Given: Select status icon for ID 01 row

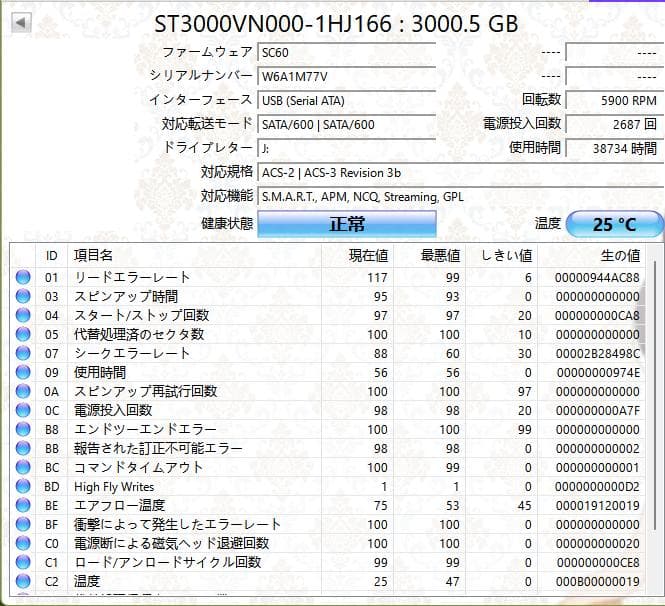Looking at the screenshot, I should (23, 277).
